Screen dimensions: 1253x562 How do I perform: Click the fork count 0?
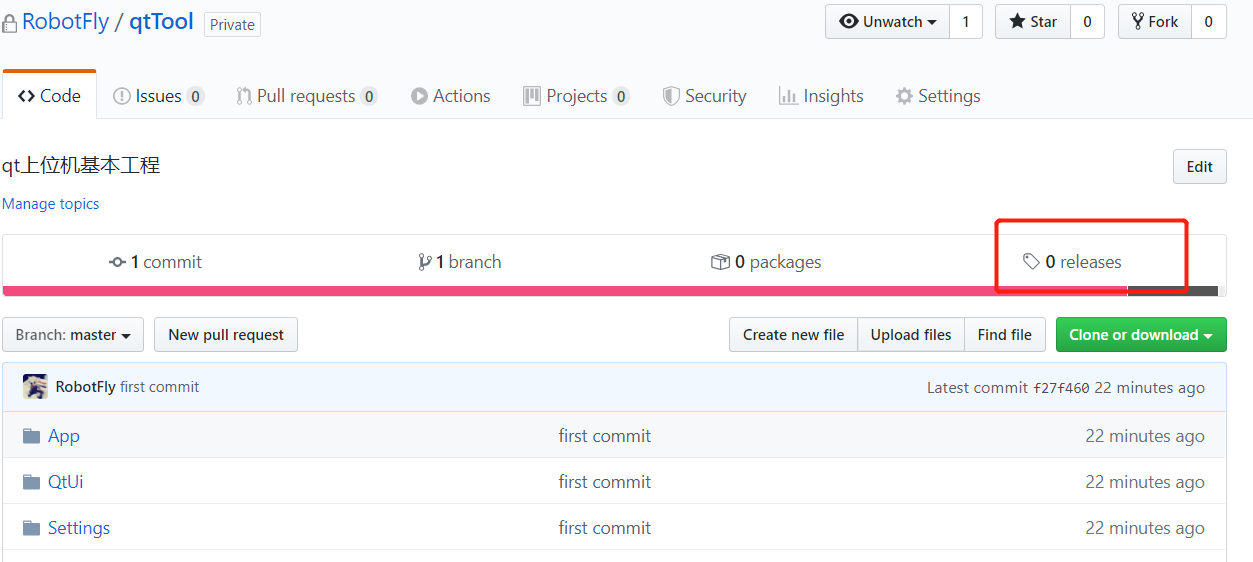[x=1208, y=22]
